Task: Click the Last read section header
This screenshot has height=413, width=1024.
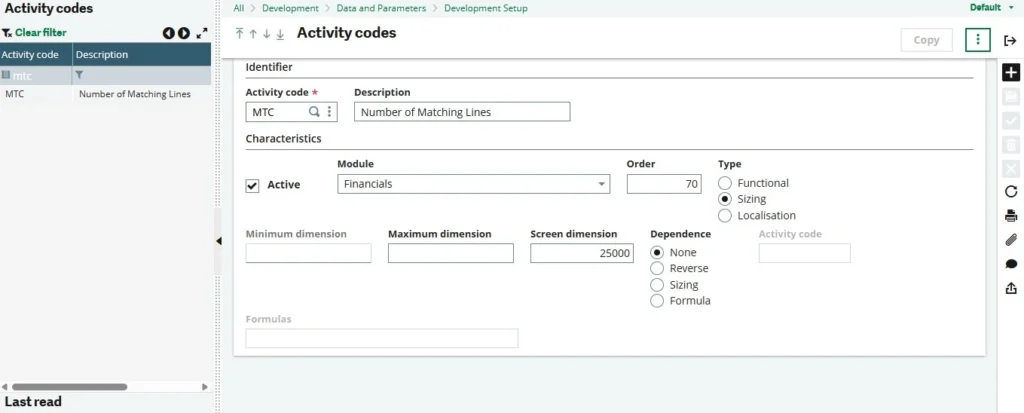Action: pyautogui.click(x=33, y=402)
